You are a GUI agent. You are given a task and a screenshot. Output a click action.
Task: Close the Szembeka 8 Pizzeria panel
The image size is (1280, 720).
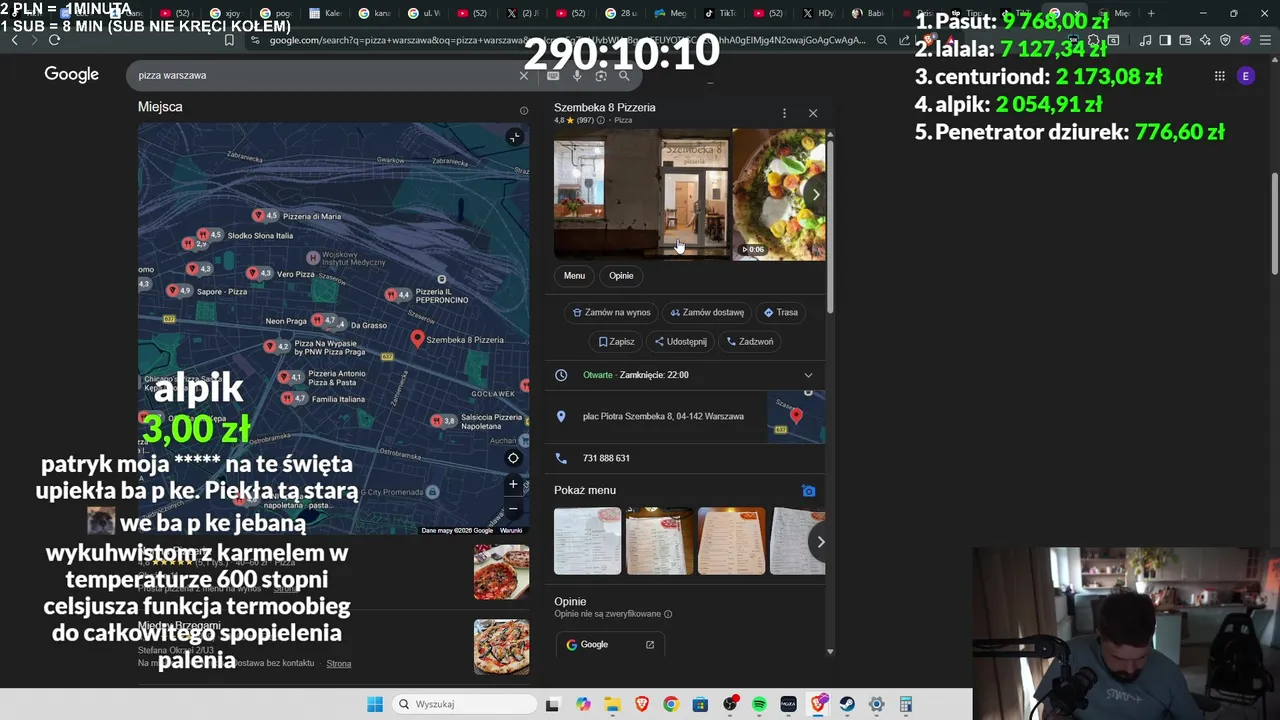813,113
